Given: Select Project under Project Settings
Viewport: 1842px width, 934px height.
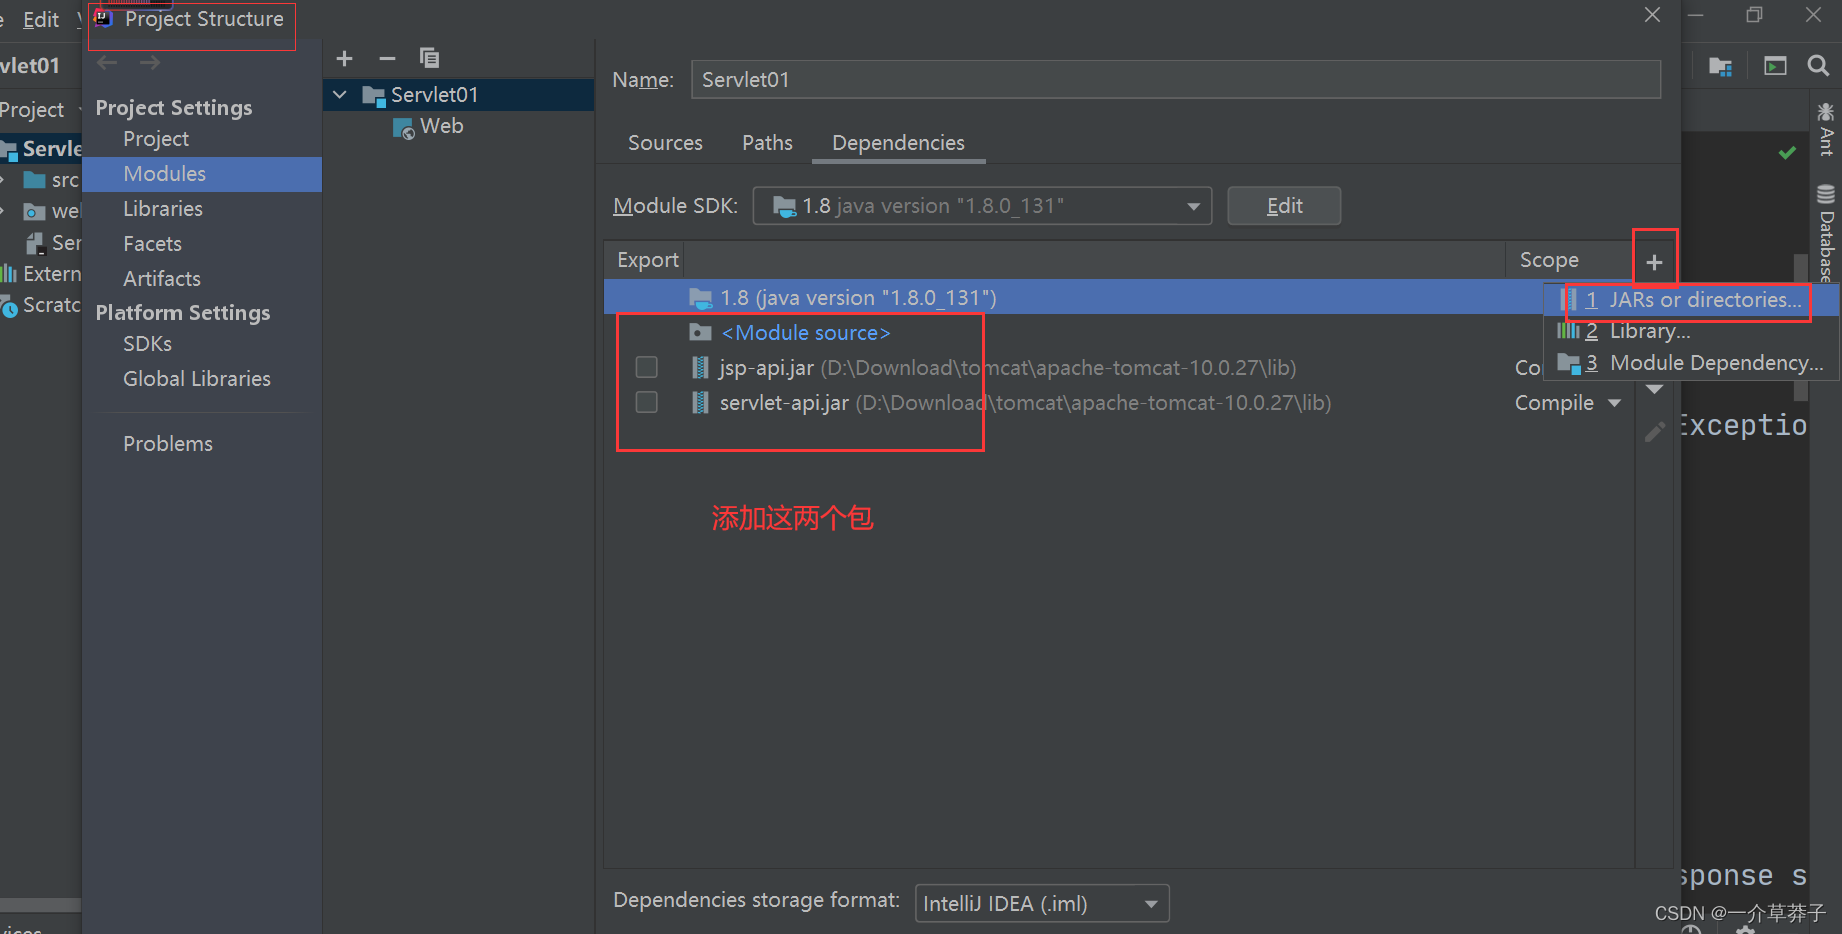Looking at the screenshot, I should [x=156, y=139].
